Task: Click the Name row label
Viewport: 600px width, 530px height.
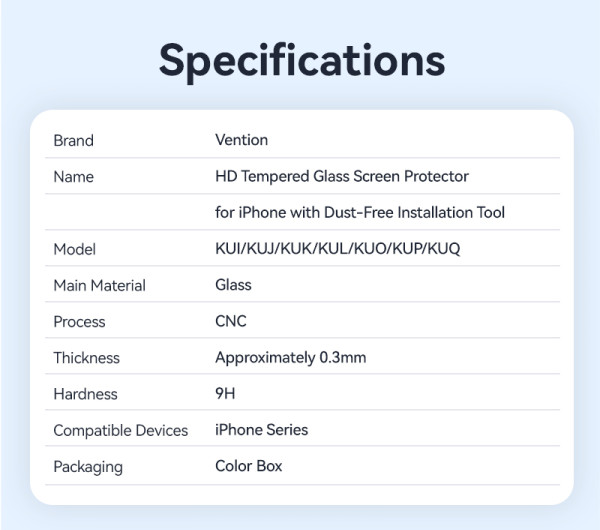Action: pos(73,177)
